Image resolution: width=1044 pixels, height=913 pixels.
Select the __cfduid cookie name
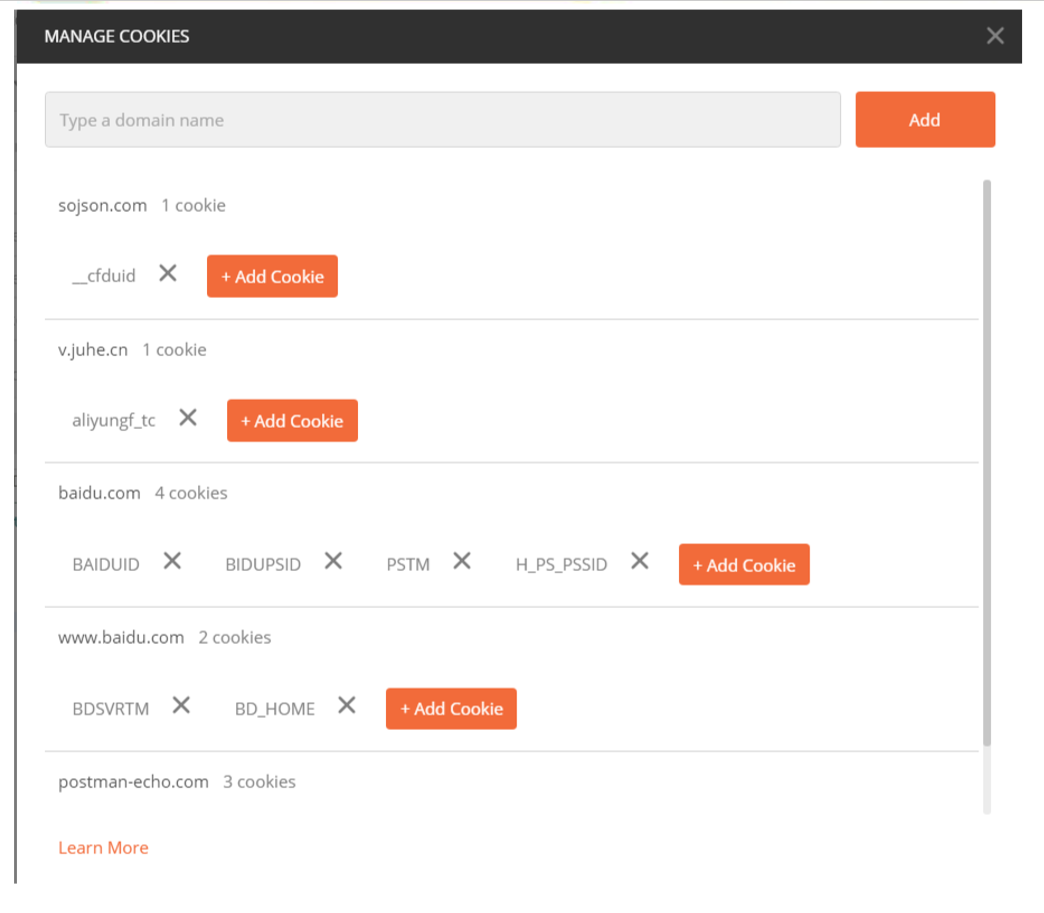click(x=104, y=277)
